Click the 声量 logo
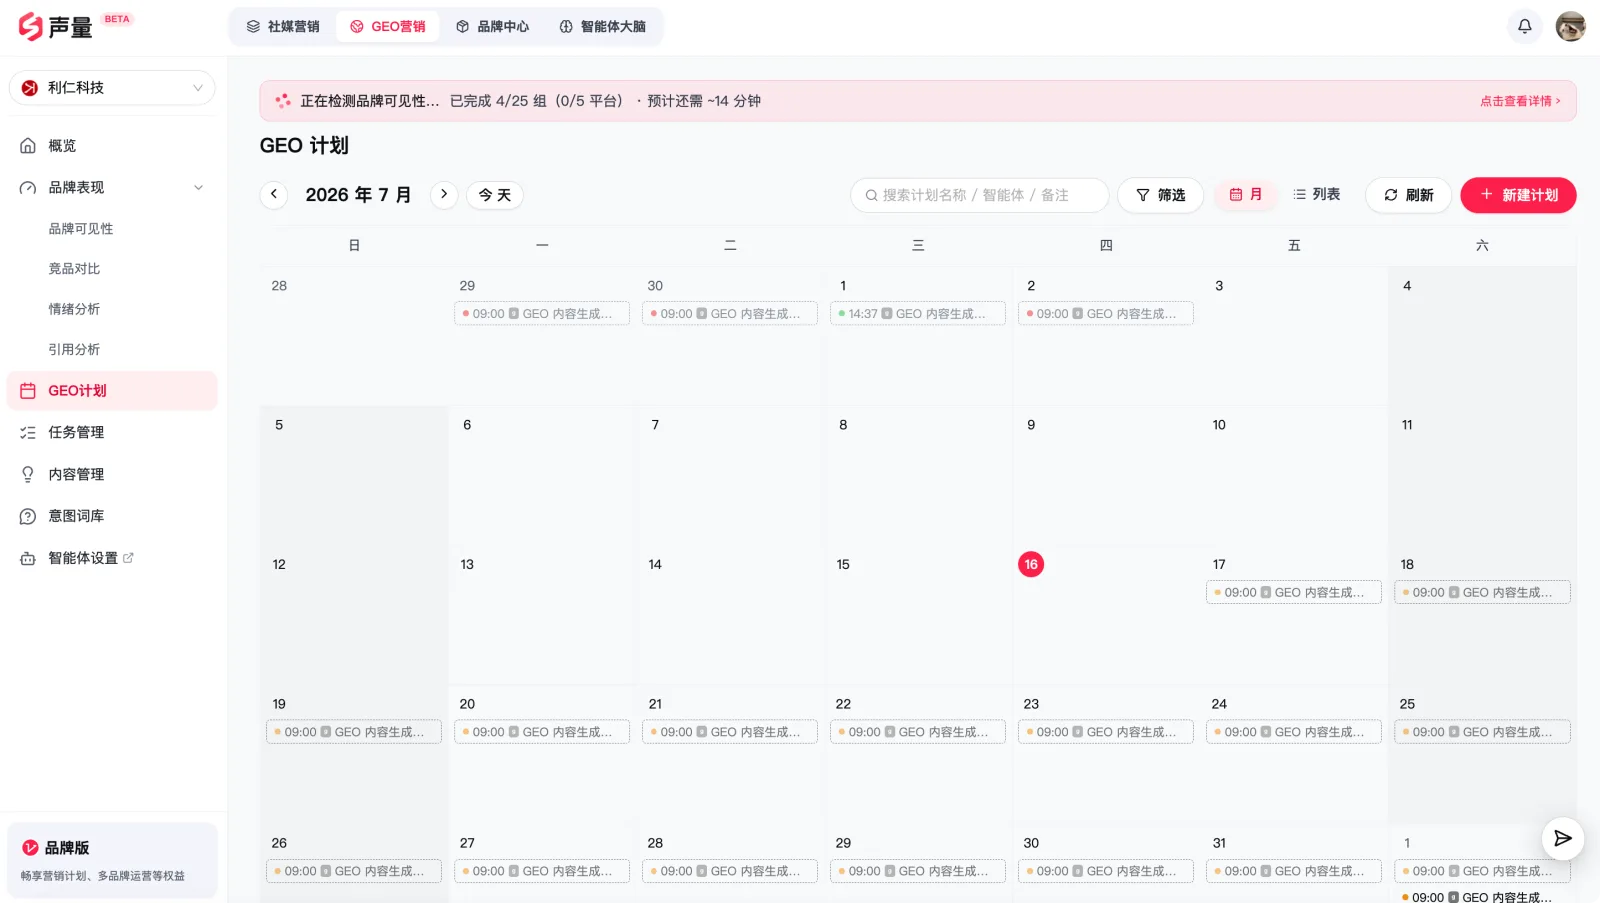 [56, 26]
